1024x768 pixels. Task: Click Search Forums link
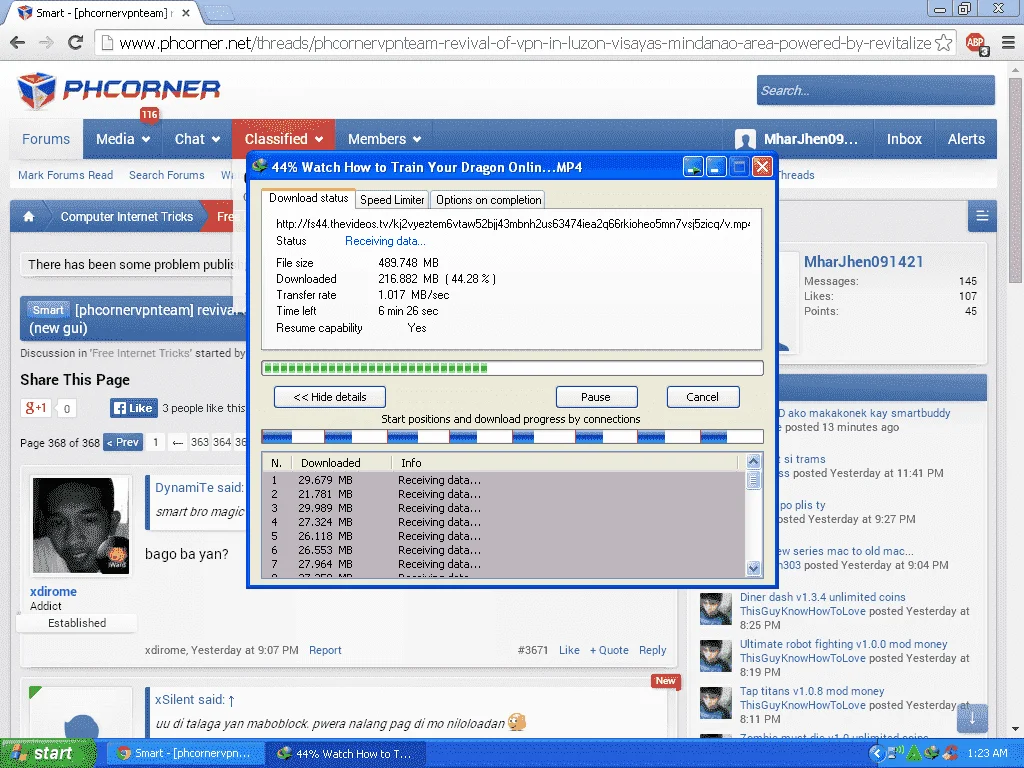click(x=167, y=175)
